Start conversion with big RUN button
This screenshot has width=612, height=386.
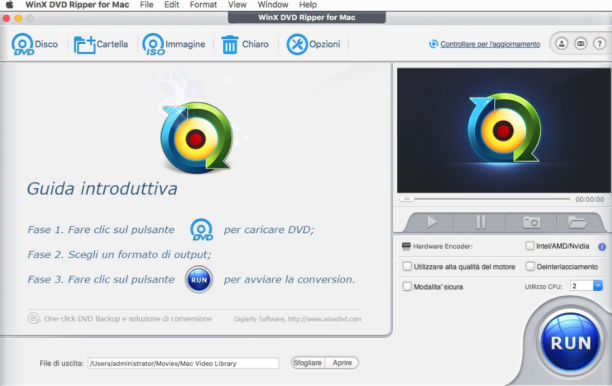coord(570,343)
